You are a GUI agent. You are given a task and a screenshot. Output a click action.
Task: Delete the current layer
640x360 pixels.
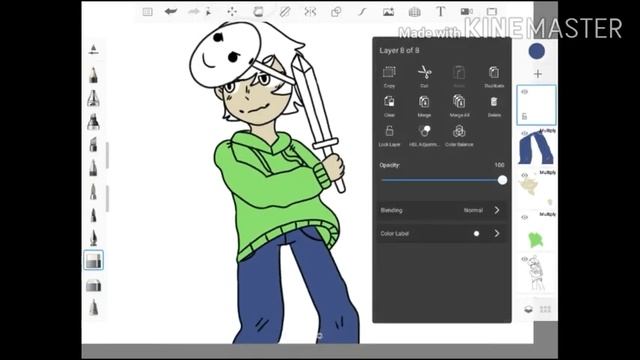pyautogui.click(x=494, y=106)
